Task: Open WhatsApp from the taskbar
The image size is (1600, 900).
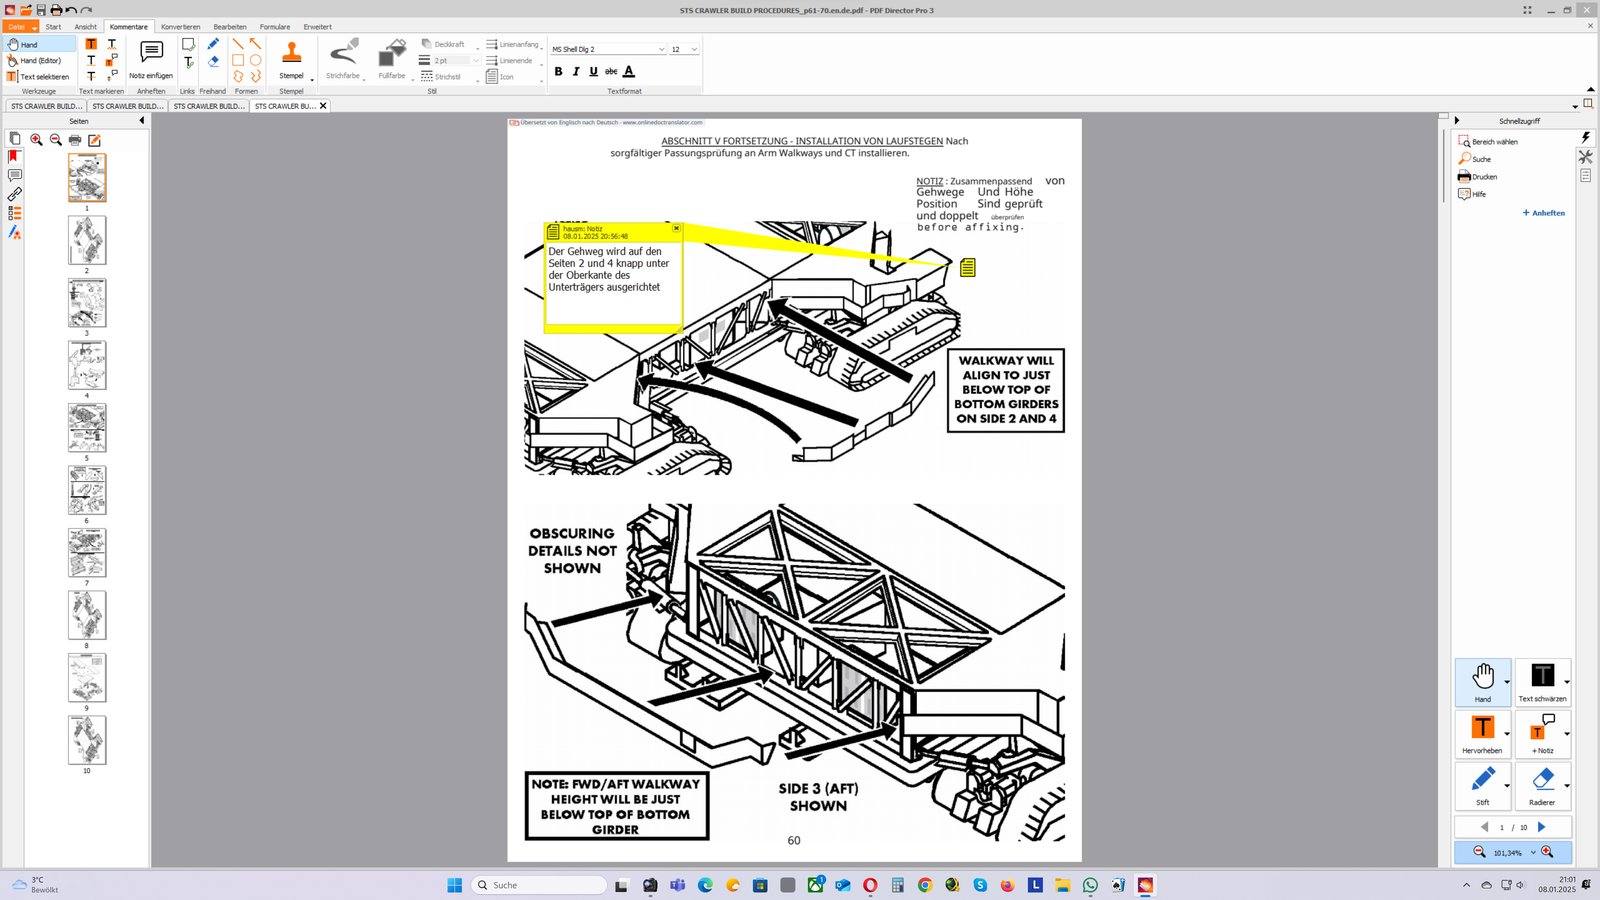Action: click(1090, 885)
